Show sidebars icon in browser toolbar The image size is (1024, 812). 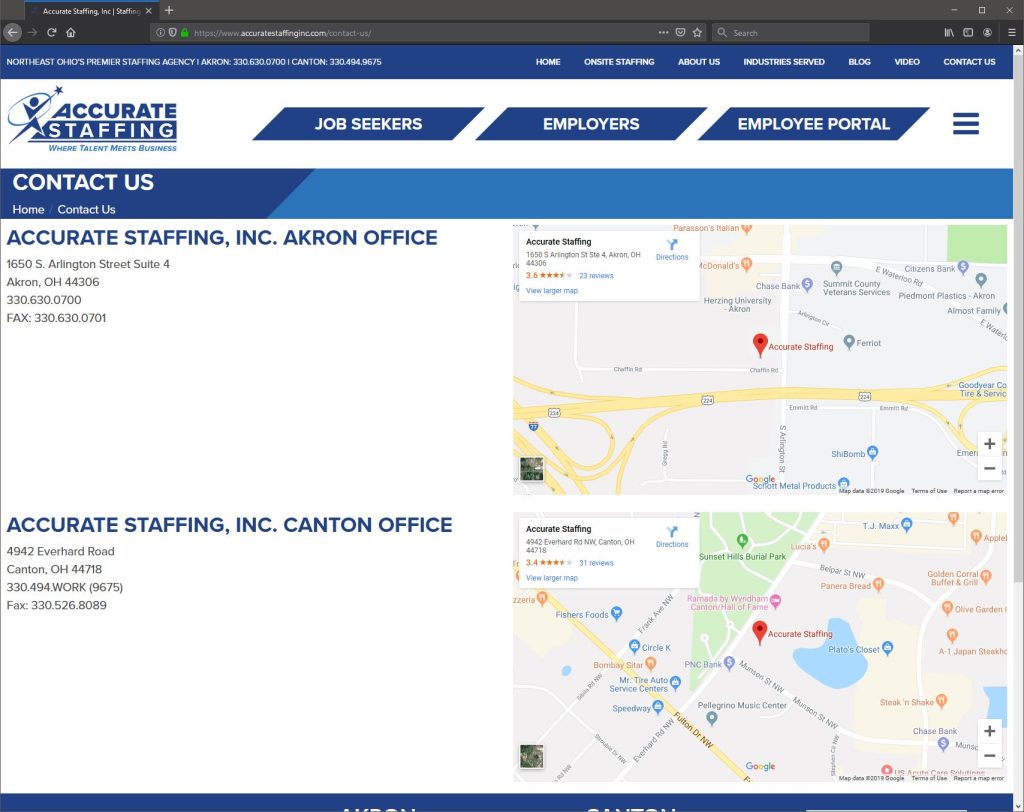(968, 32)
